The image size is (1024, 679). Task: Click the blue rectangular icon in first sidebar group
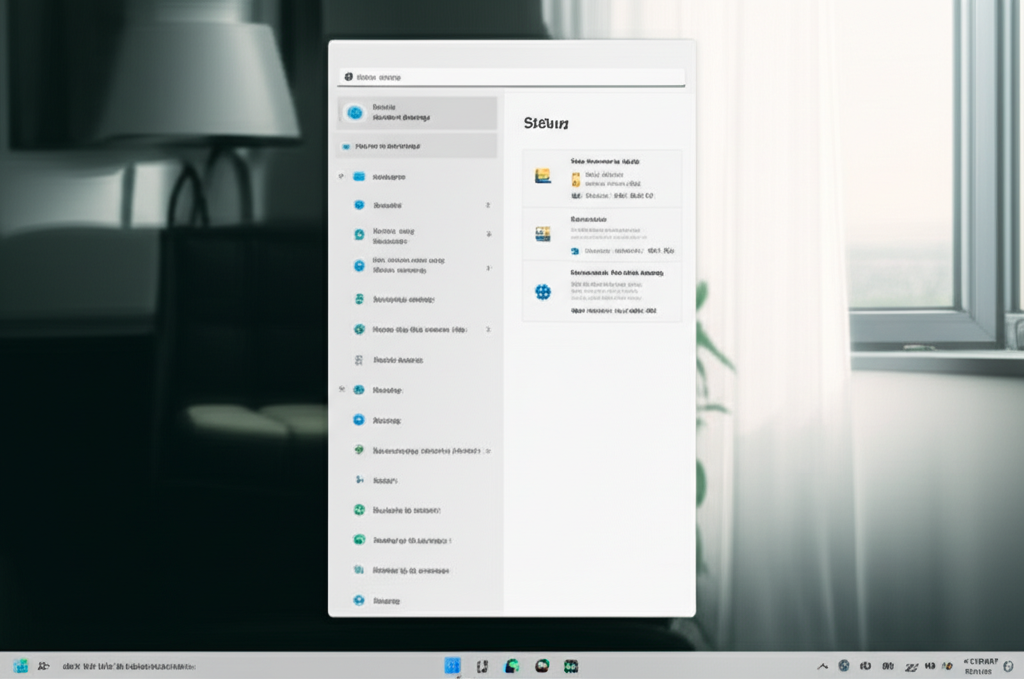point(359,177)
